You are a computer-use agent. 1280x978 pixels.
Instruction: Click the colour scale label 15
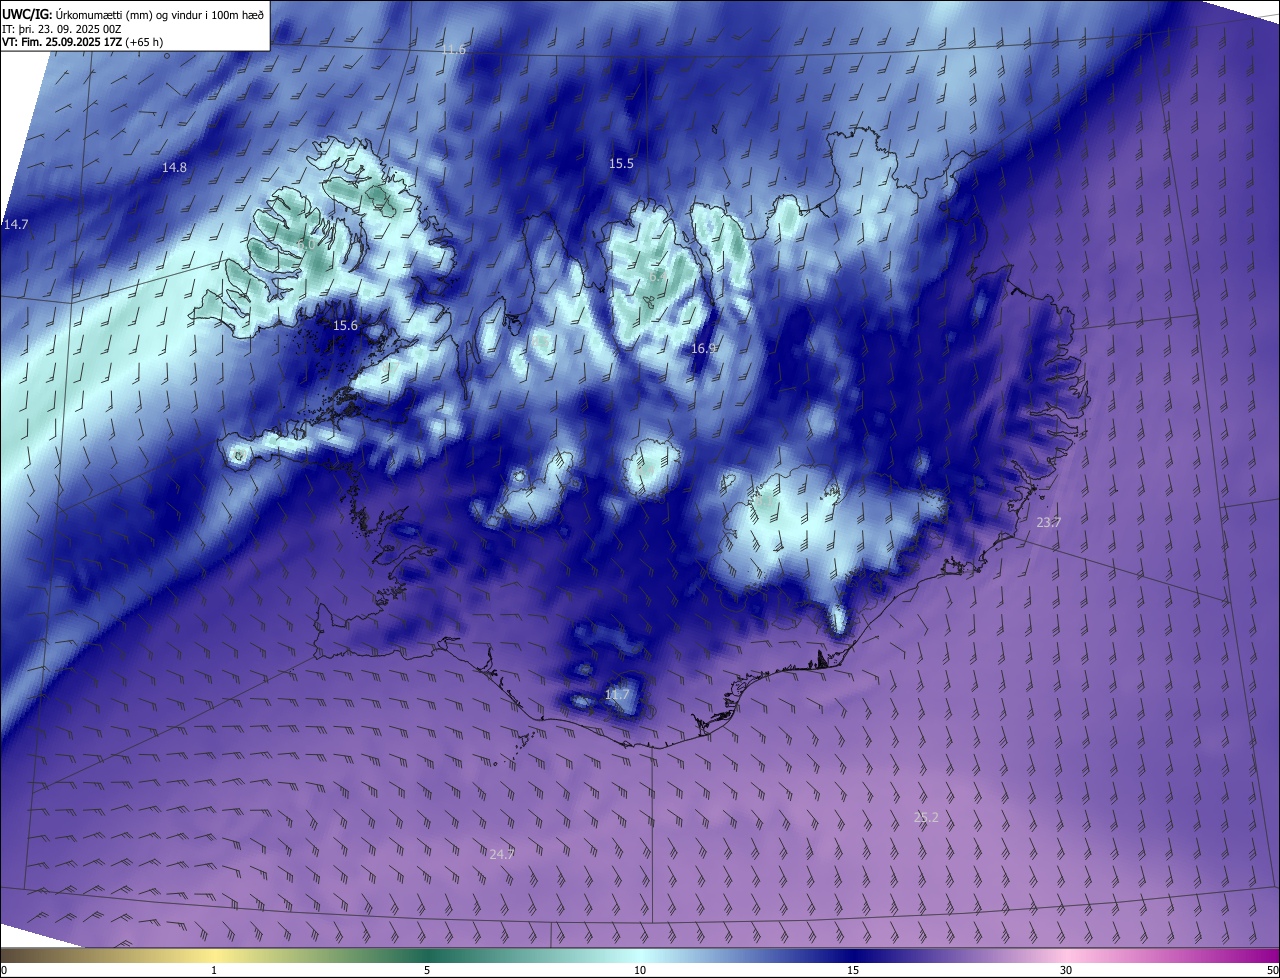click(x=853, y=971)
